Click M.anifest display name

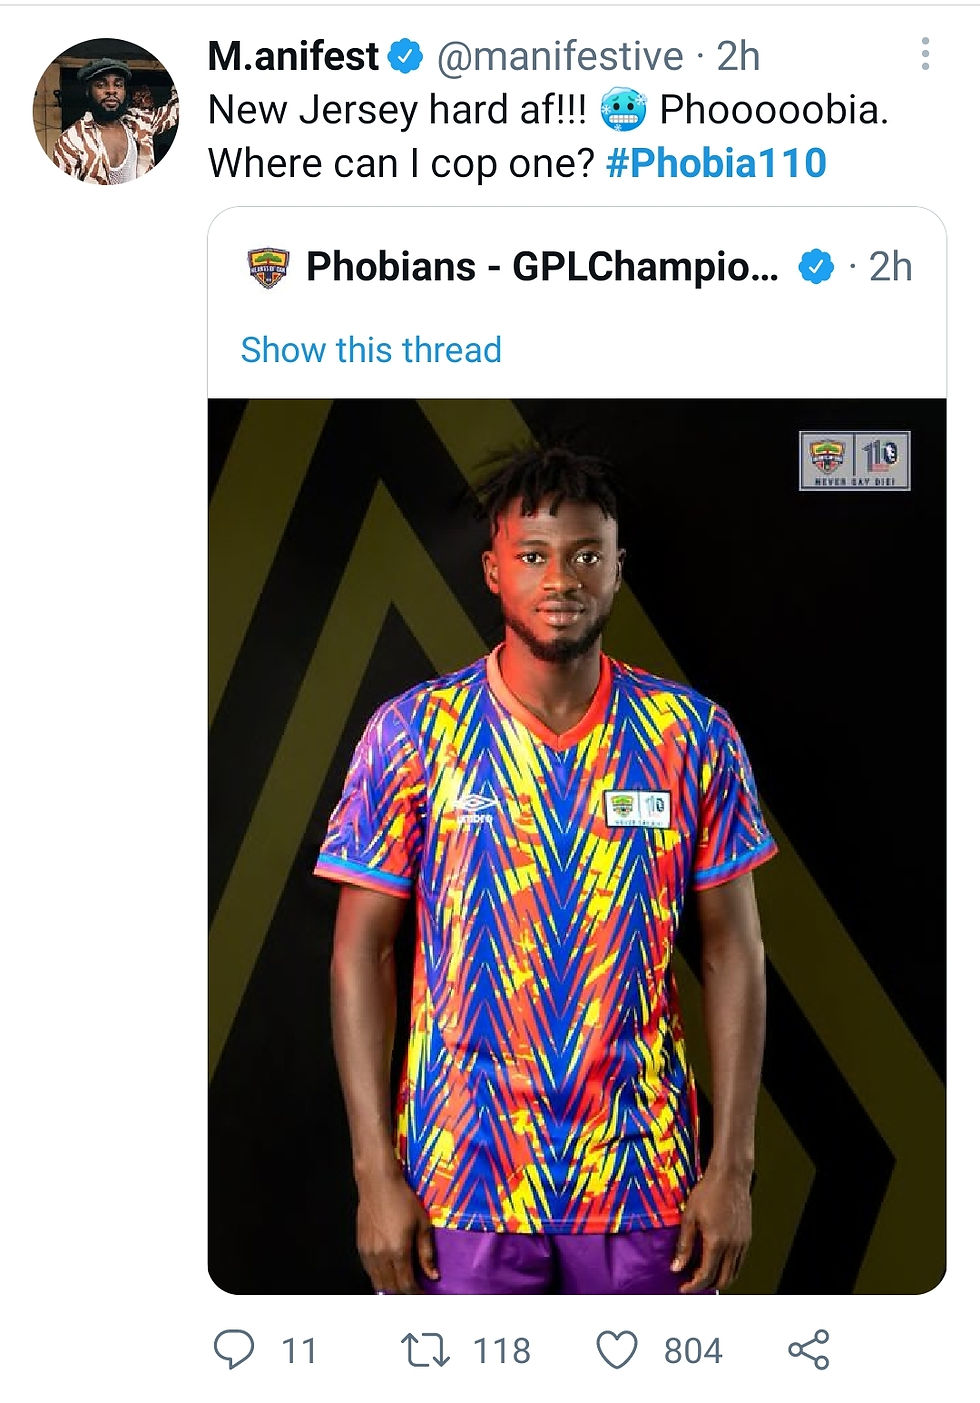click(293, 57)
